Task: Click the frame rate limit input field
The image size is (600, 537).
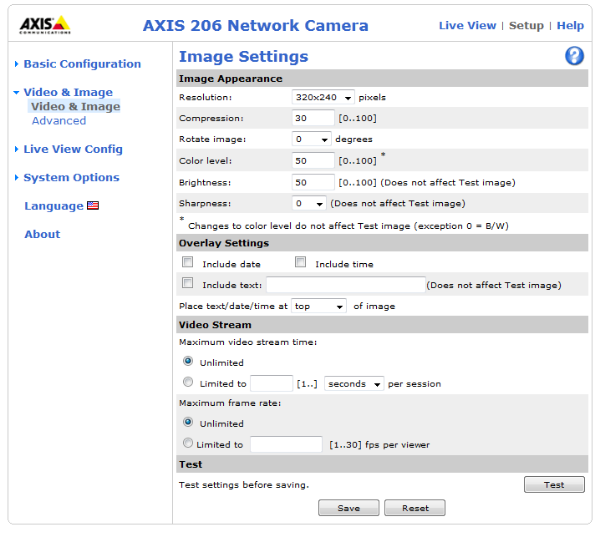Action: pos(286,444)
